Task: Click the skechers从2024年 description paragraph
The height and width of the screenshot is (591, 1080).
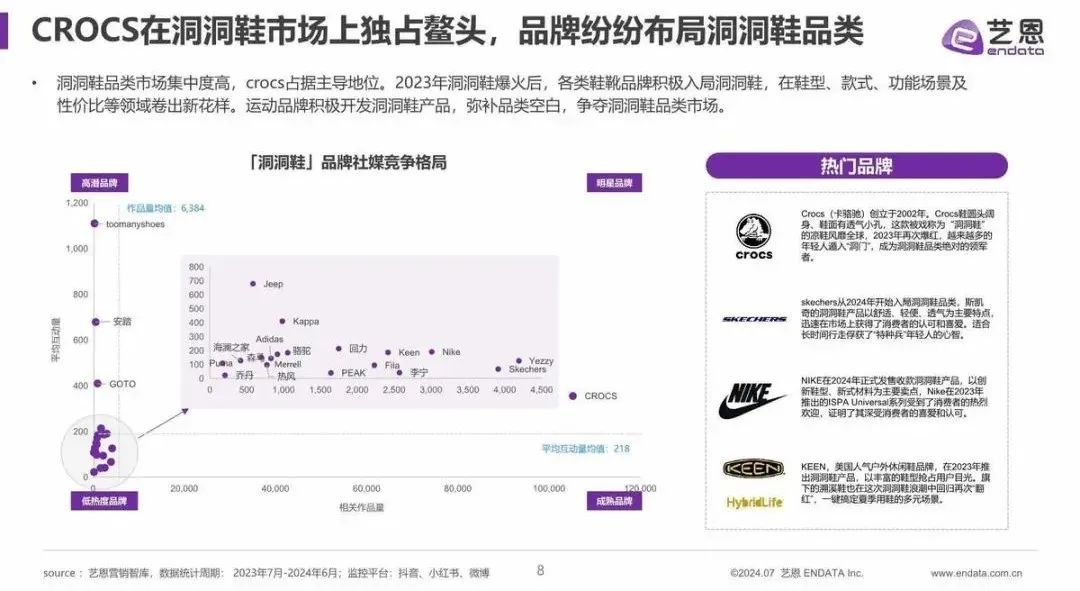Action: 896,318
